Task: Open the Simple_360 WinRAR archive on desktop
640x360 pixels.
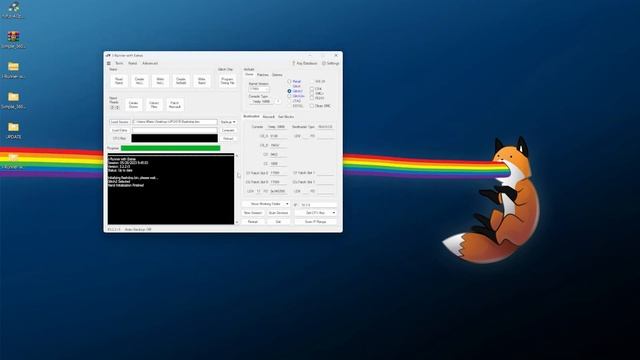Action: point(13,40)
